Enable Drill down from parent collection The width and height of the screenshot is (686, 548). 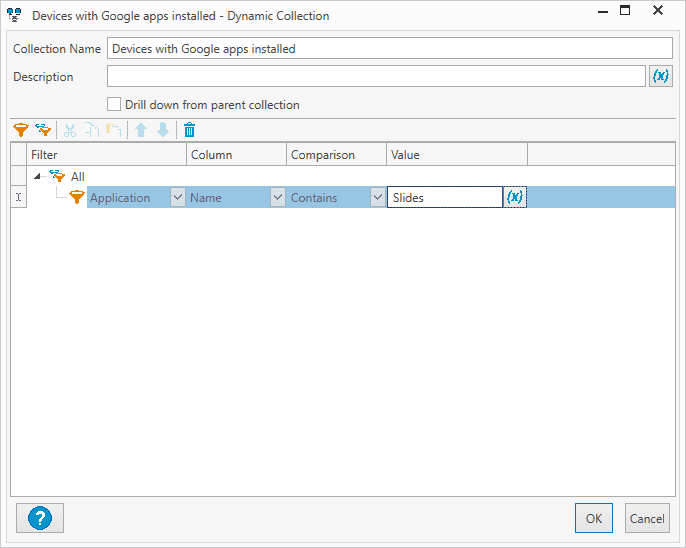coord(114,105)
